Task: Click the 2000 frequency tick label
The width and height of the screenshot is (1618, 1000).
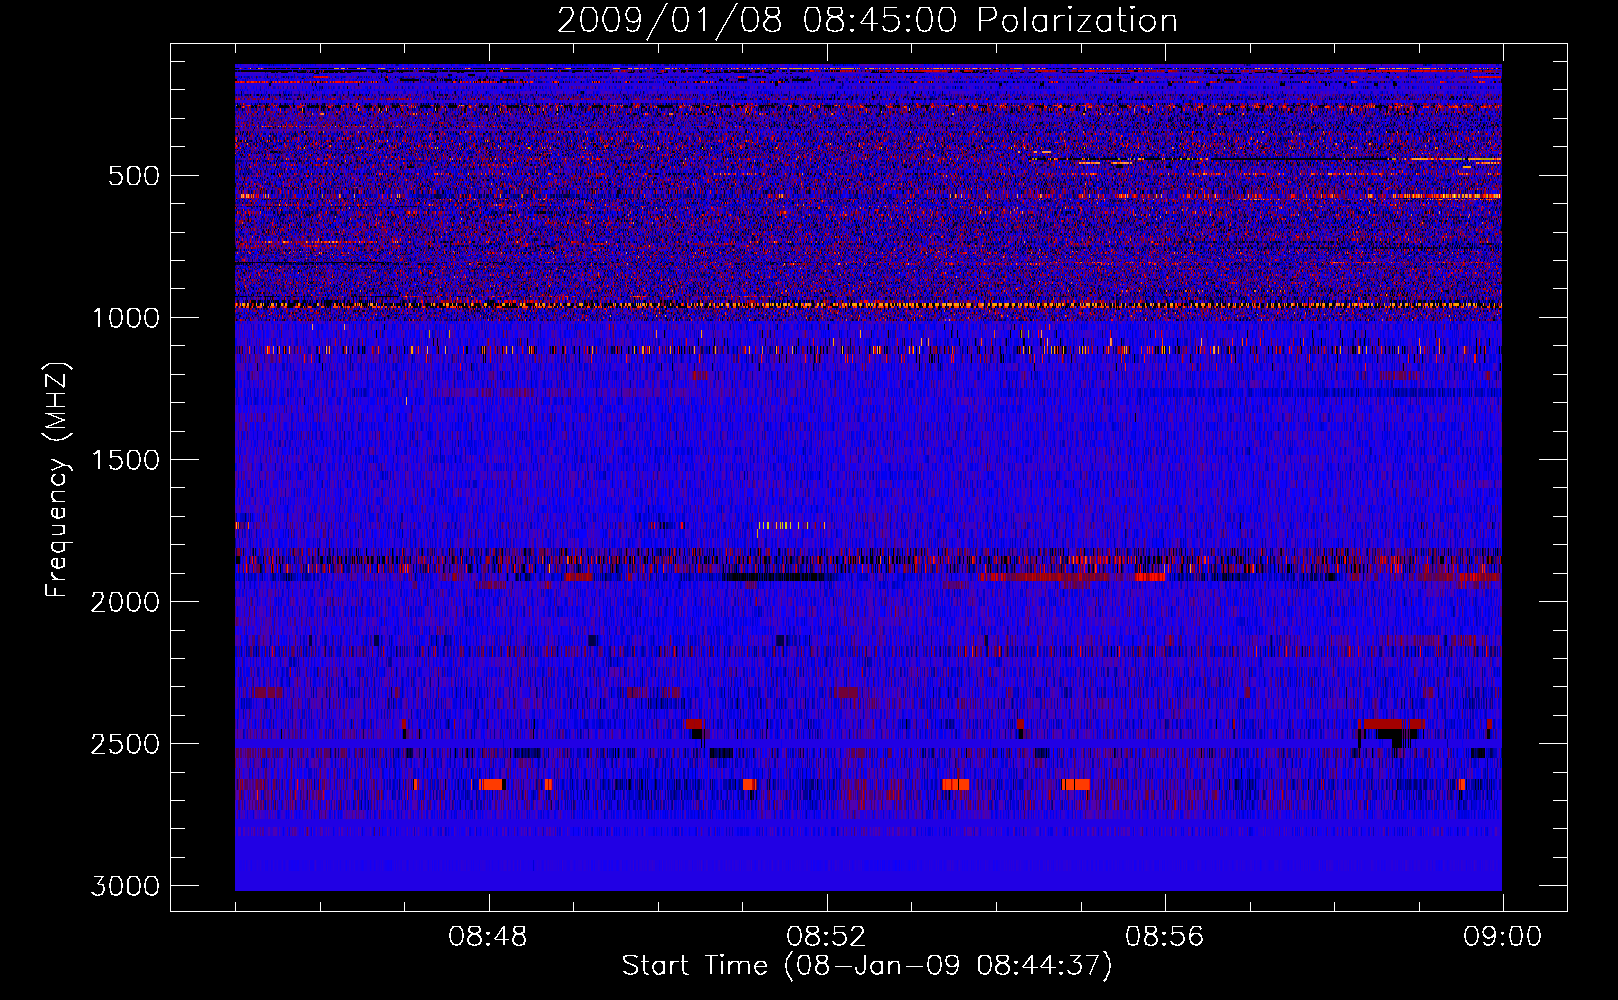Action: pos(125,602)
